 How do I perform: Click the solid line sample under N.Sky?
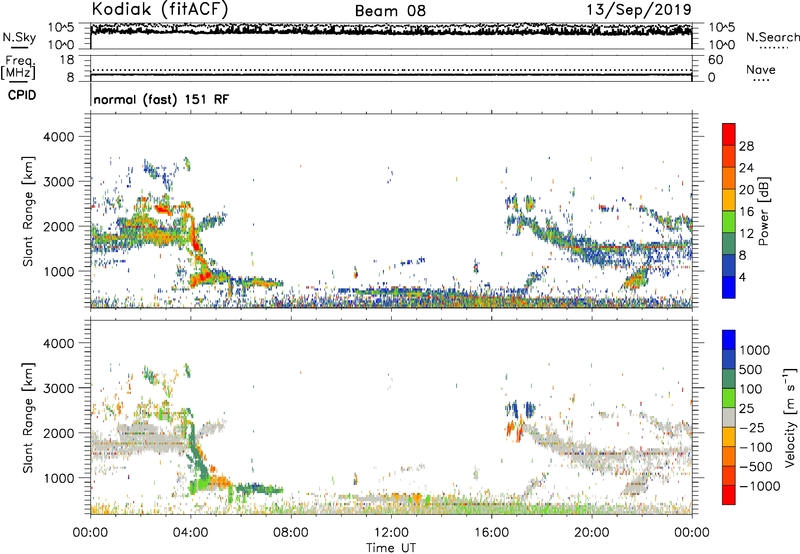click(x=19, y=47)
